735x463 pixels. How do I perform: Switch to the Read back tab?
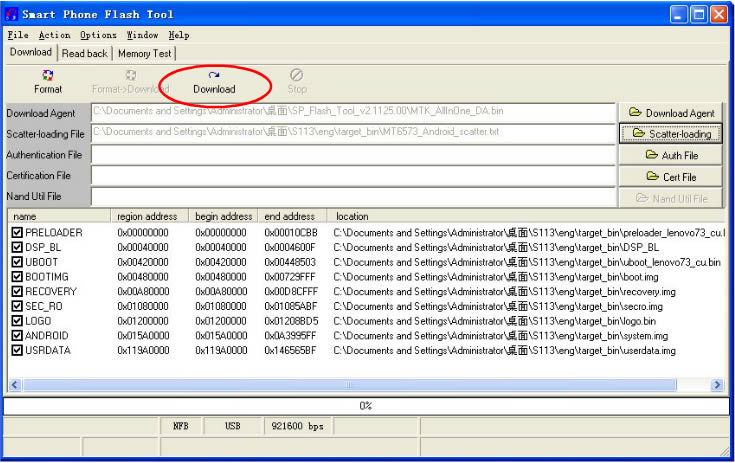[84, 53]
